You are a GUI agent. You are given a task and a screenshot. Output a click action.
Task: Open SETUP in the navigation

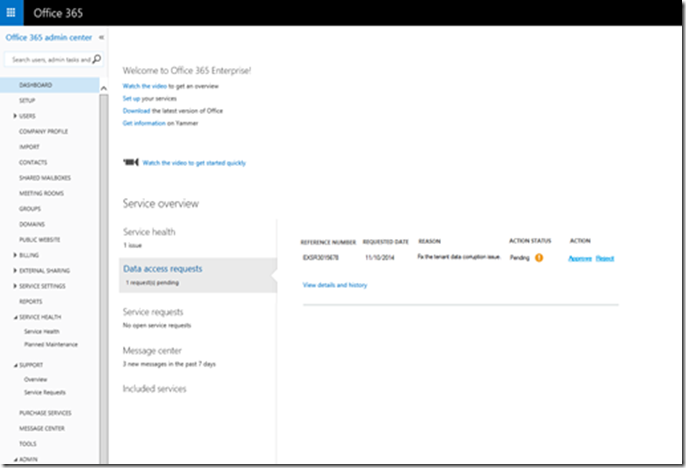coord(27,100)
